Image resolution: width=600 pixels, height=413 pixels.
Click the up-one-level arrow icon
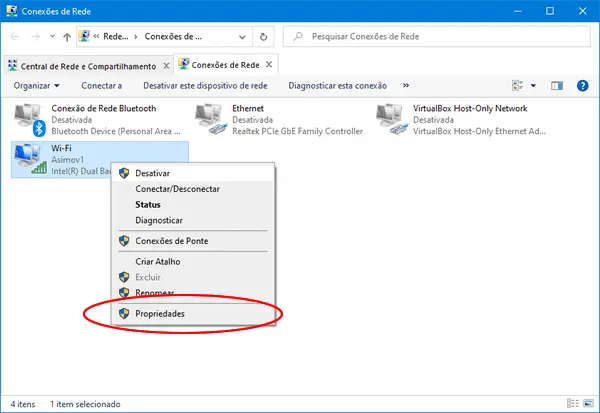tap(67, 37)
